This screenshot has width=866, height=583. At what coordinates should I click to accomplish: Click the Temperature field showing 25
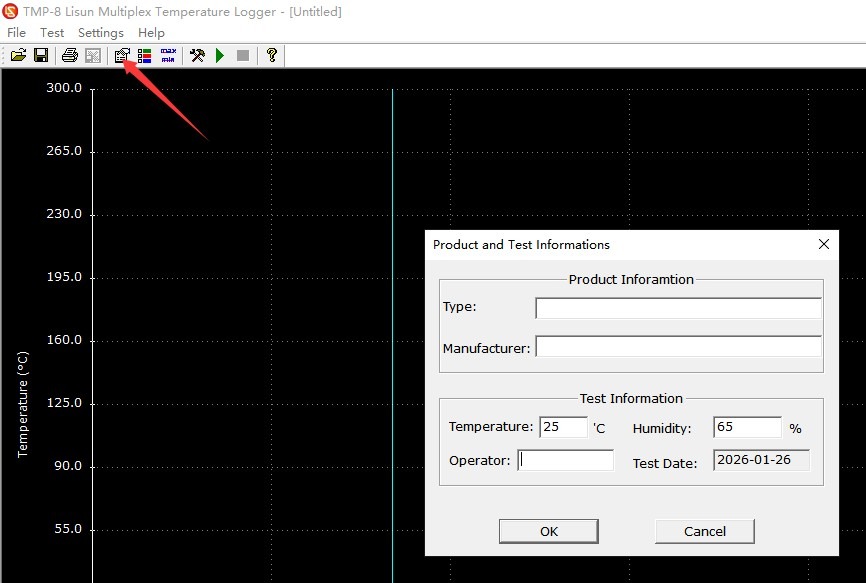coord(563,427)
